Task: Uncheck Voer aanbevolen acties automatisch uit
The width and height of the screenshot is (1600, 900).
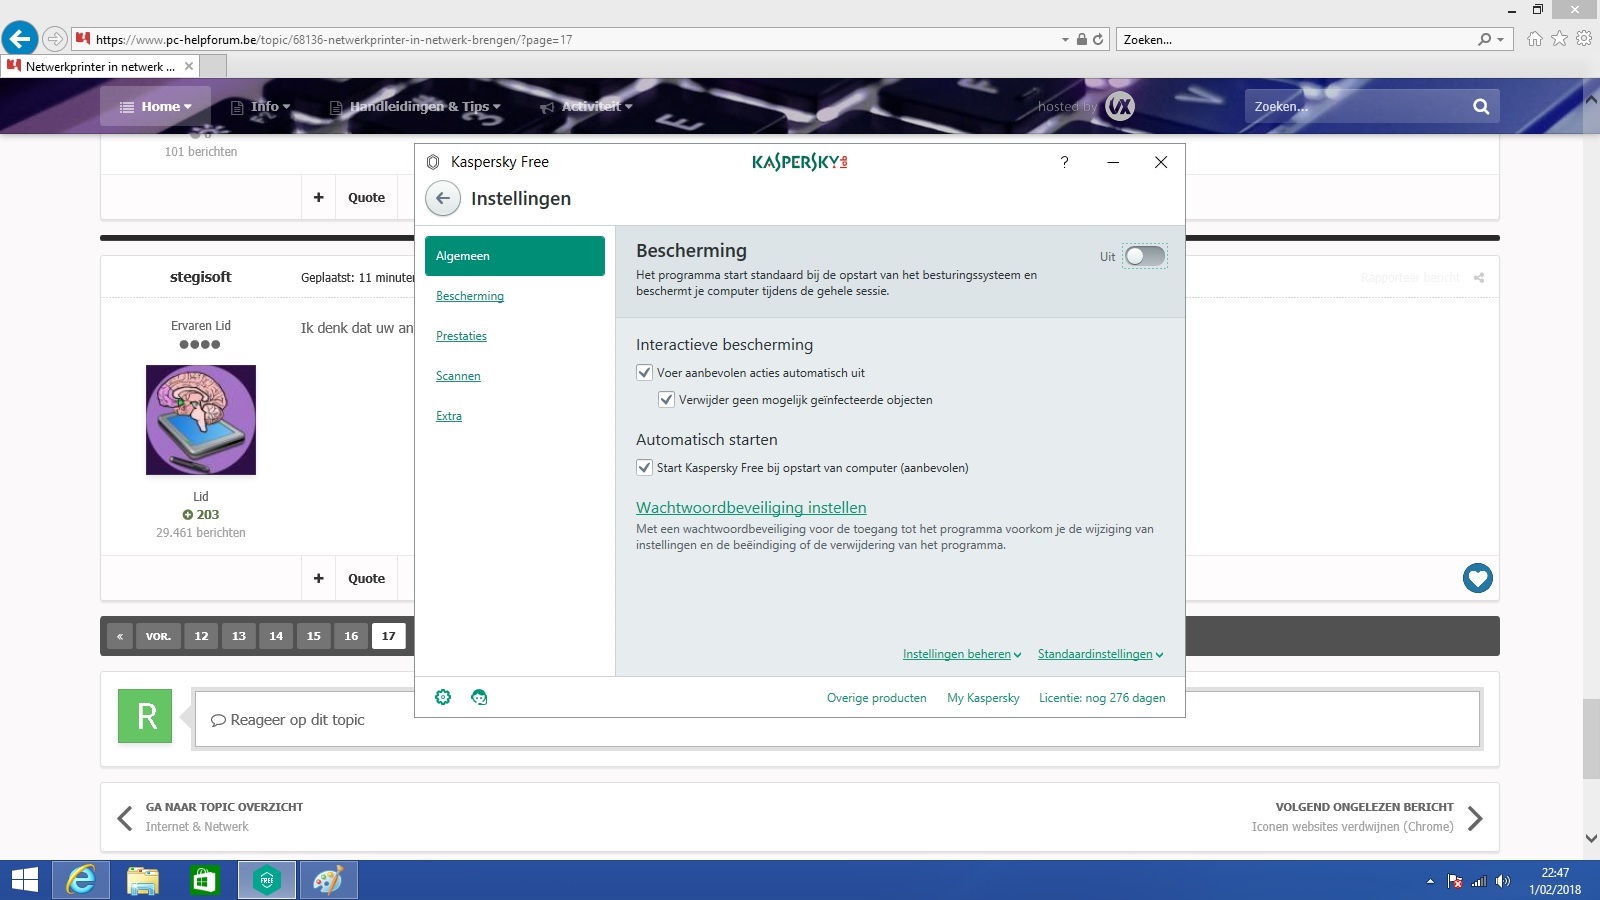Action: point(644,372)
